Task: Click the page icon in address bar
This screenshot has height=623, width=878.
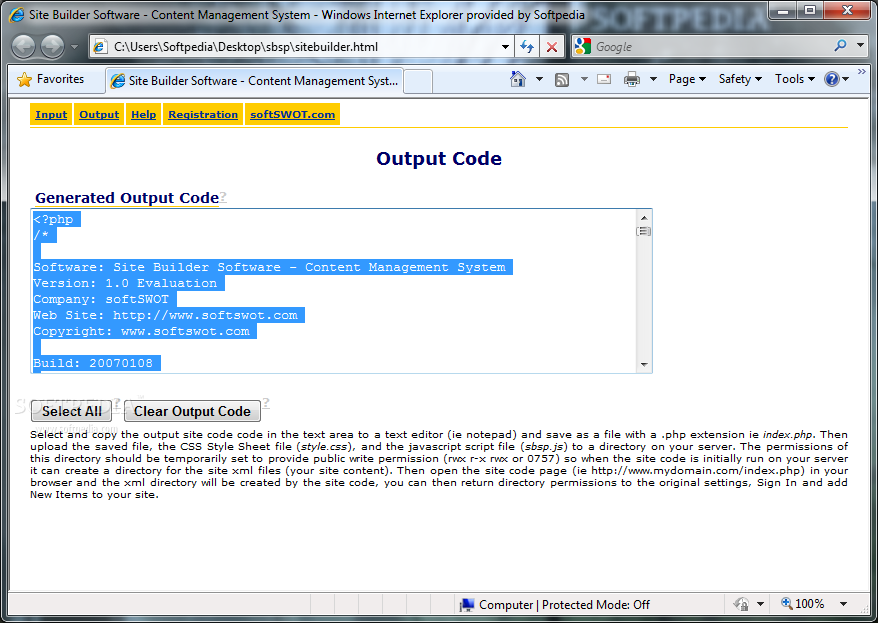Action: click(100, 47)
